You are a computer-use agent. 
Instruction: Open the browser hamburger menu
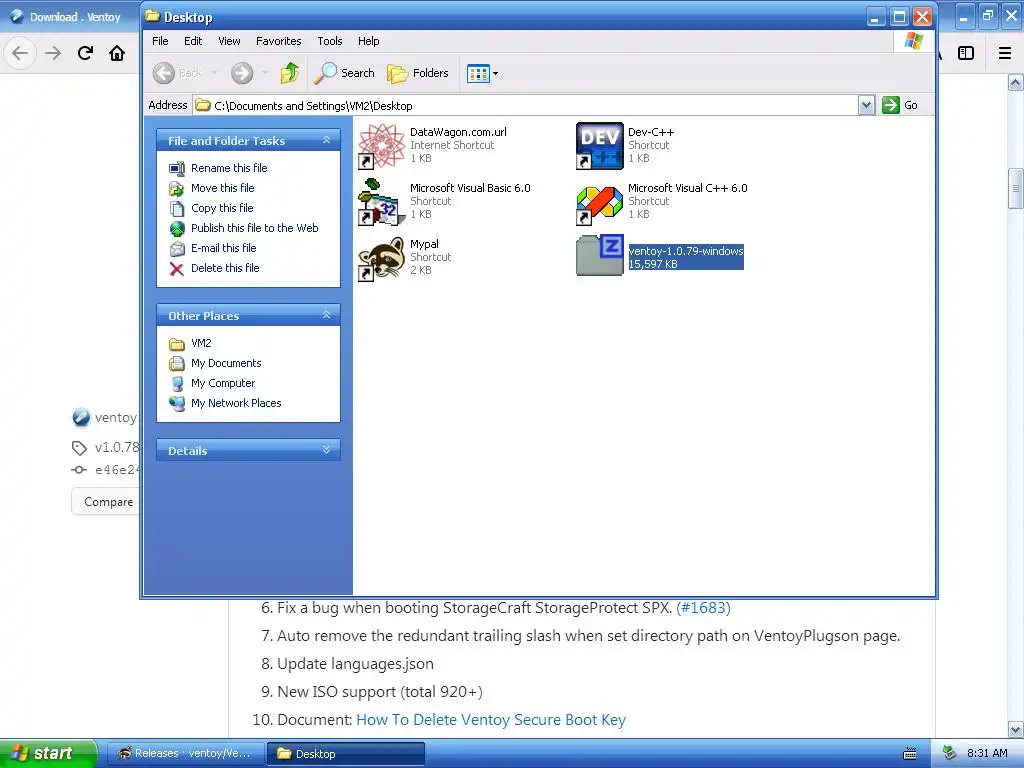[1005, 53]
